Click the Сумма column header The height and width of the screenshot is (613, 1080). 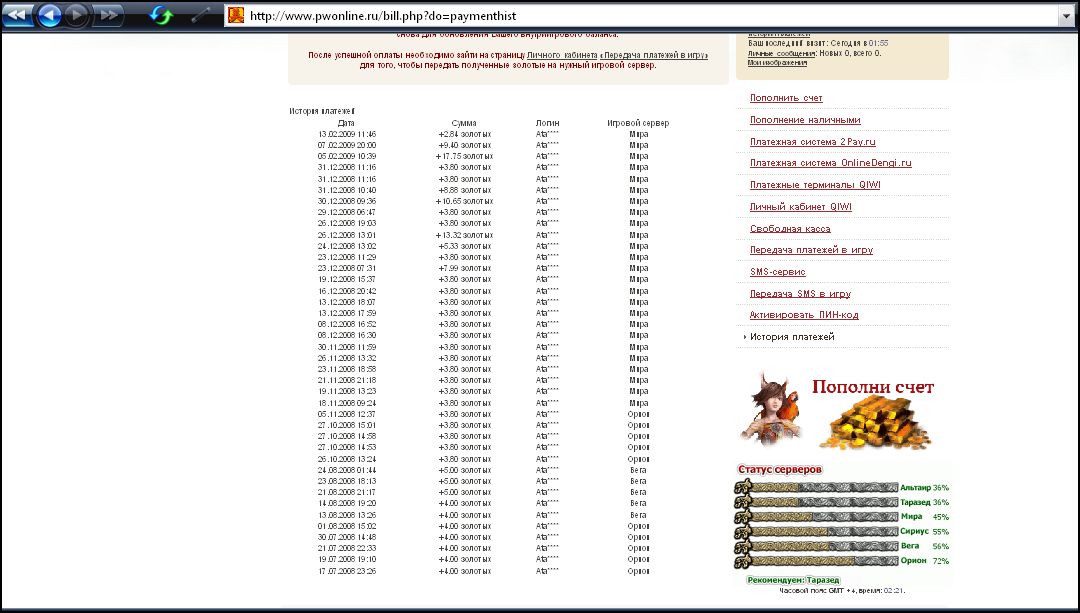click(x=464, y=123)
